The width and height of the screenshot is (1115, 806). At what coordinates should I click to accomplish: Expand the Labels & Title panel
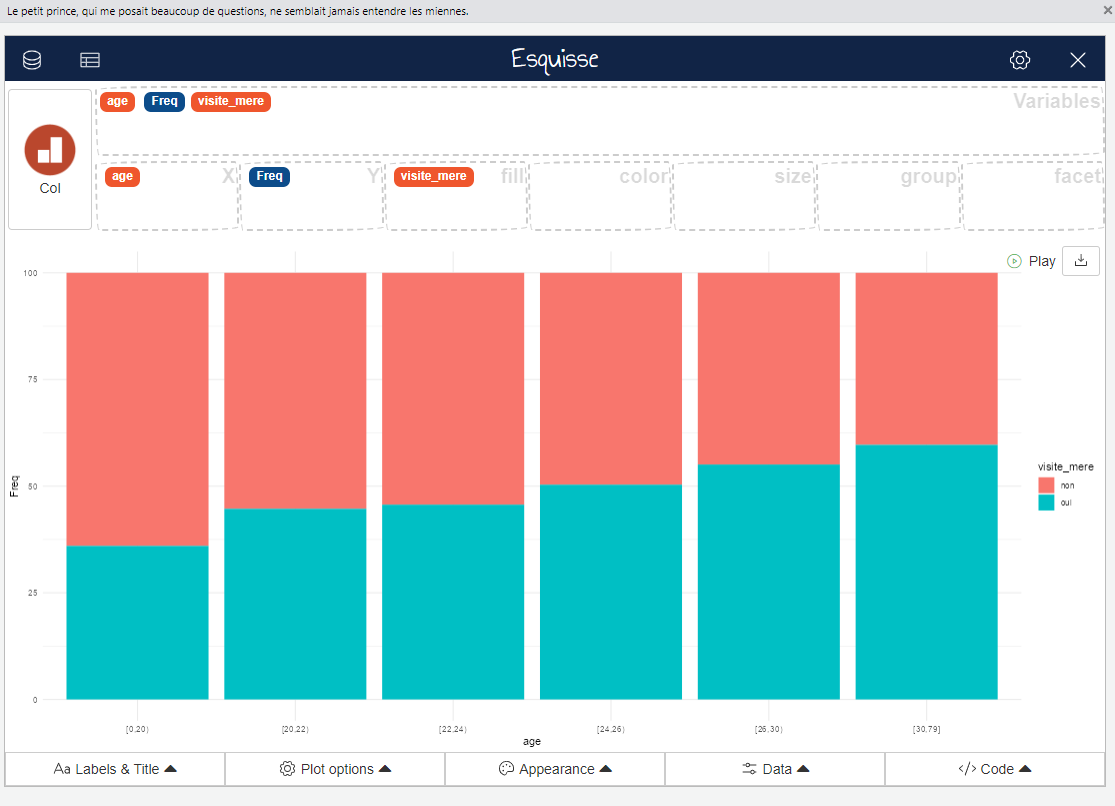pyautogui.click(x=115, y=769)
